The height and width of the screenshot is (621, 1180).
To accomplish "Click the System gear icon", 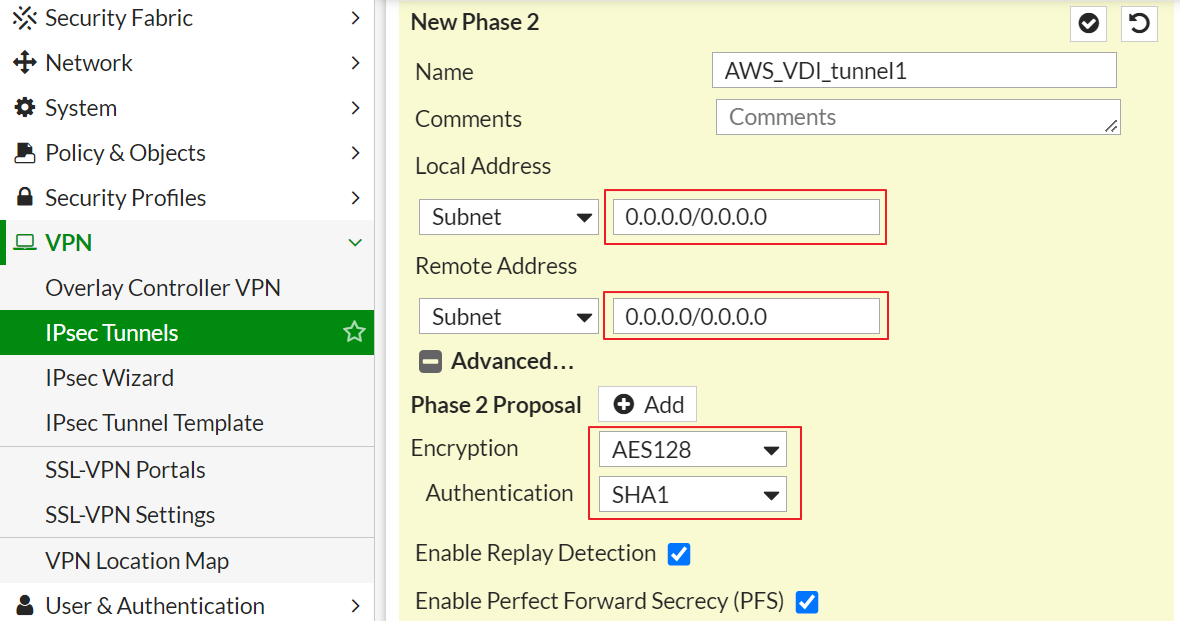I will point(24,108).
